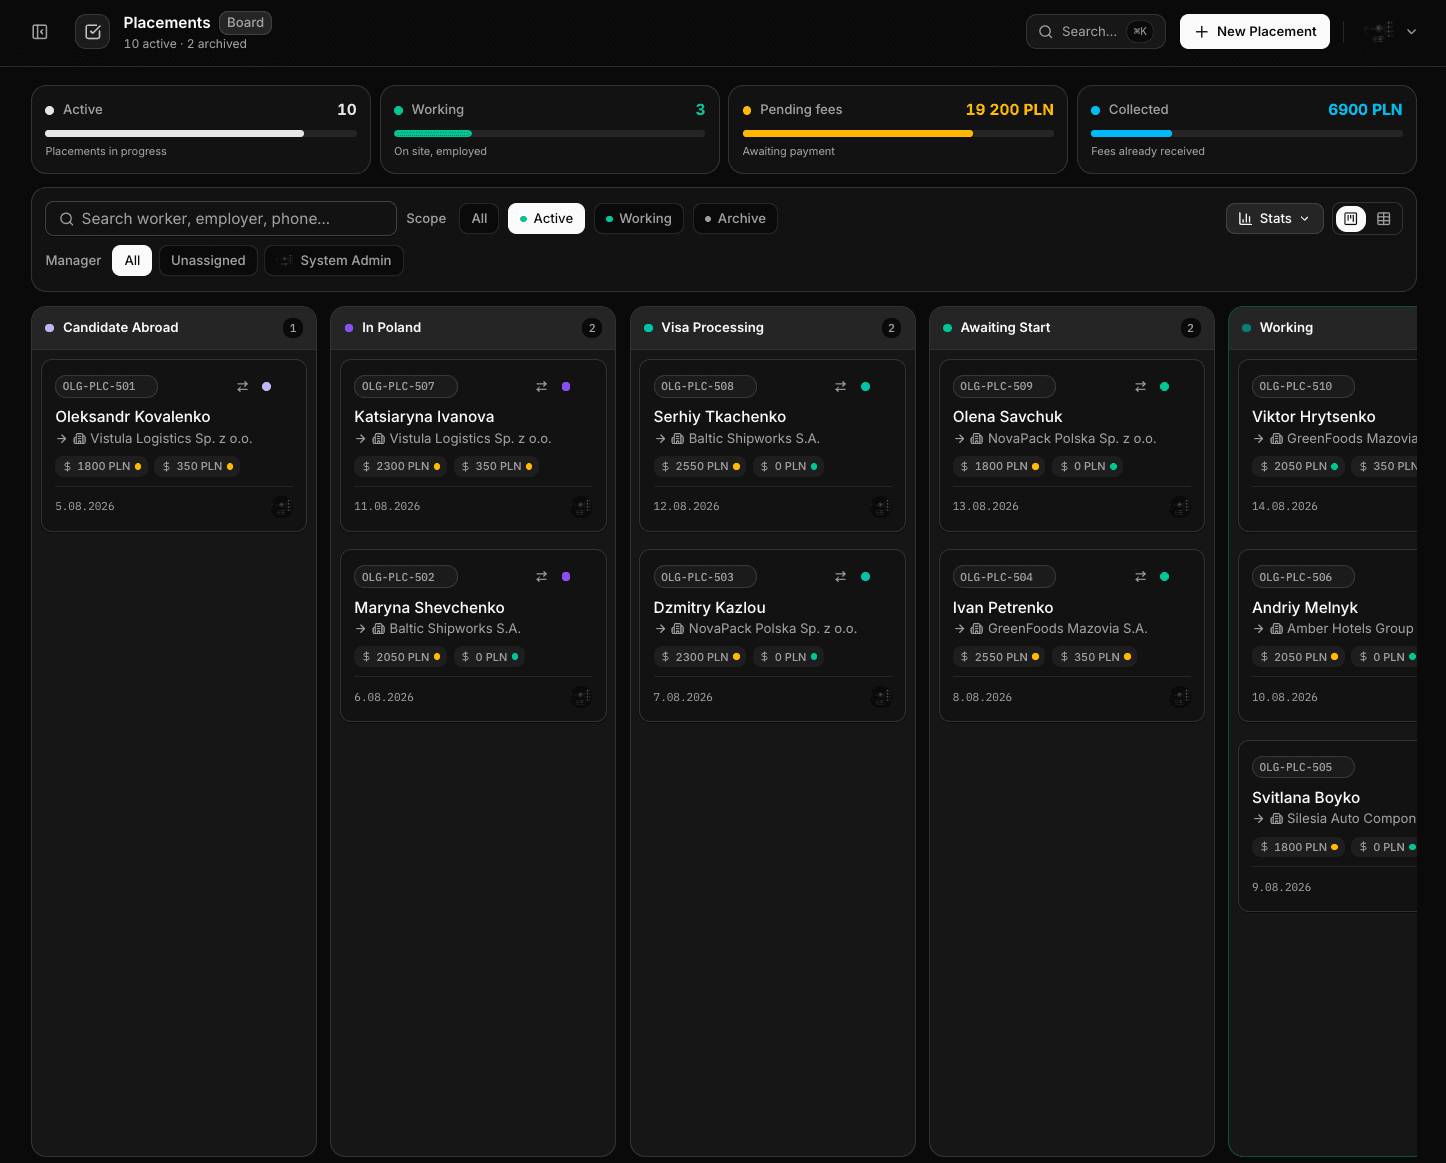The width and height of the screenshot is (1446, 1163).
Task: Create a New Placement
Action: (x=1255, y=32)
